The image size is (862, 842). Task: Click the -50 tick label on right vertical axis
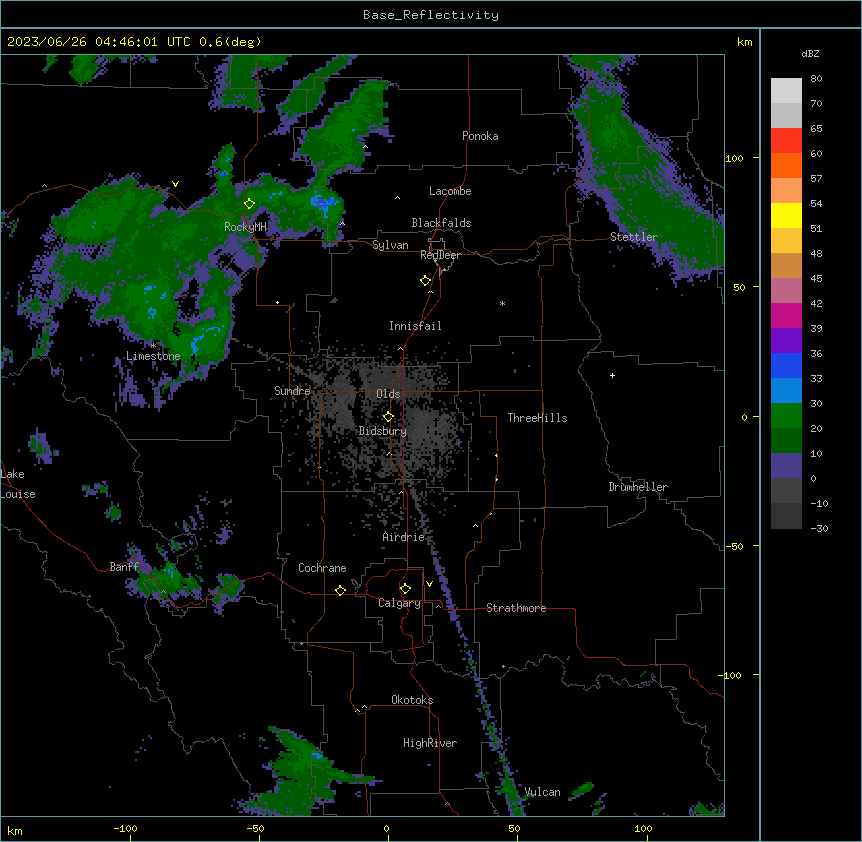(x=734, y=546)
